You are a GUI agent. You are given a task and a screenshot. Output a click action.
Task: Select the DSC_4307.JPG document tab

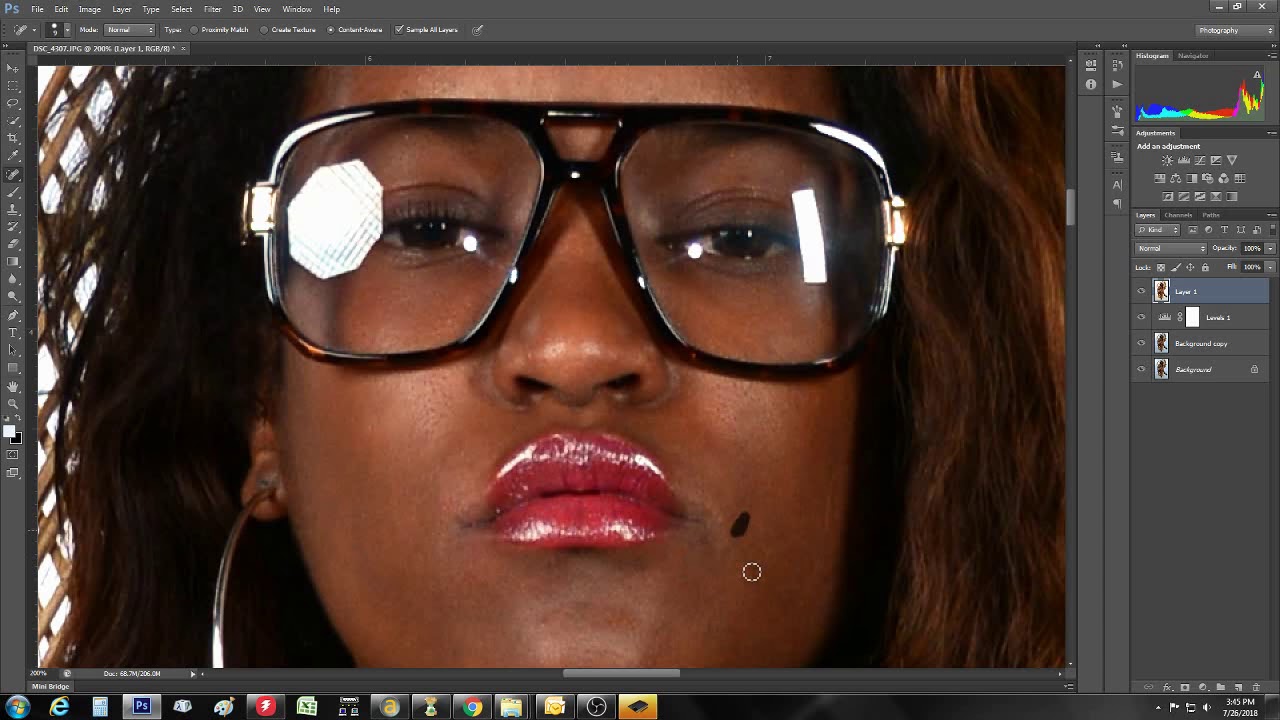pos(103,48)
